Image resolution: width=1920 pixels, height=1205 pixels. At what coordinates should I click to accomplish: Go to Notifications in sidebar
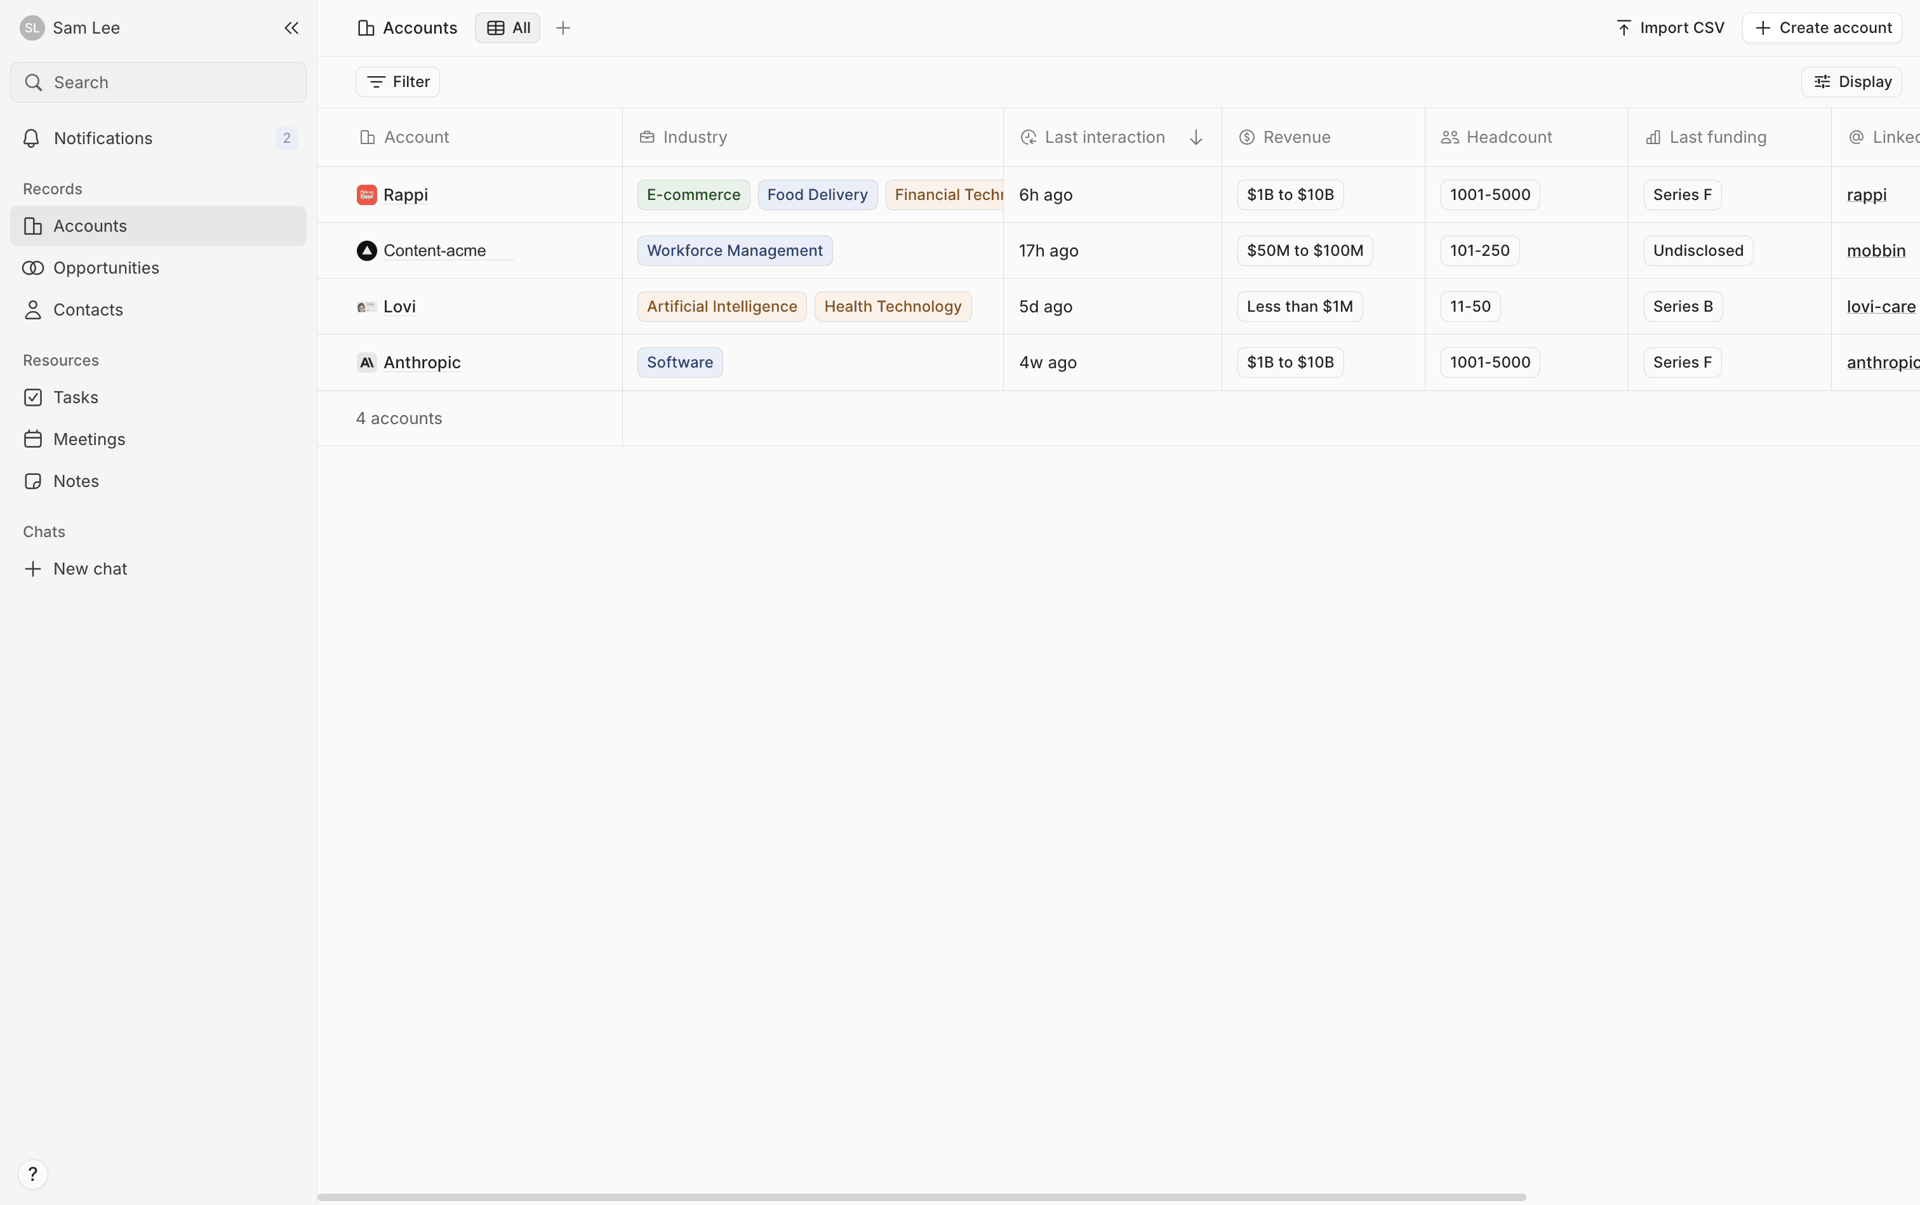(158, 138)
